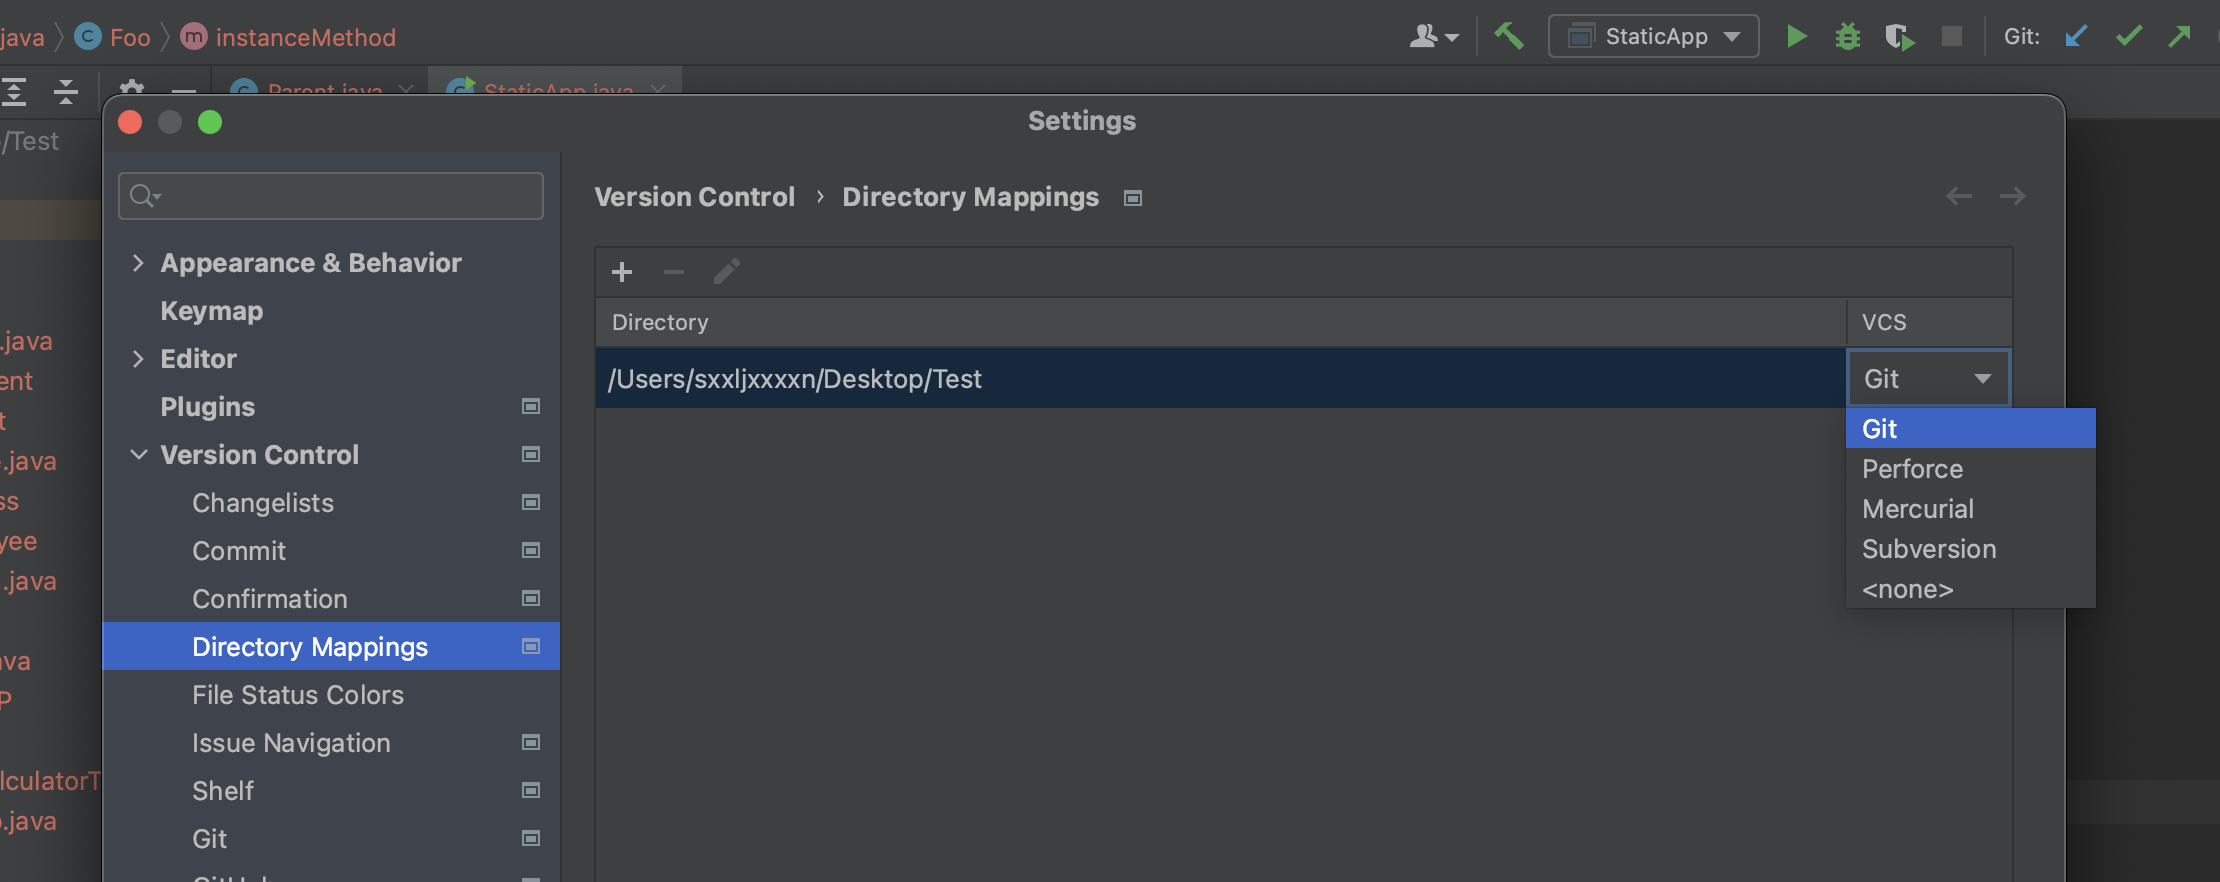The height and width of the screenshot is (882, 2220).
Task: Click the Settings search field
Action: click(331, 196)
